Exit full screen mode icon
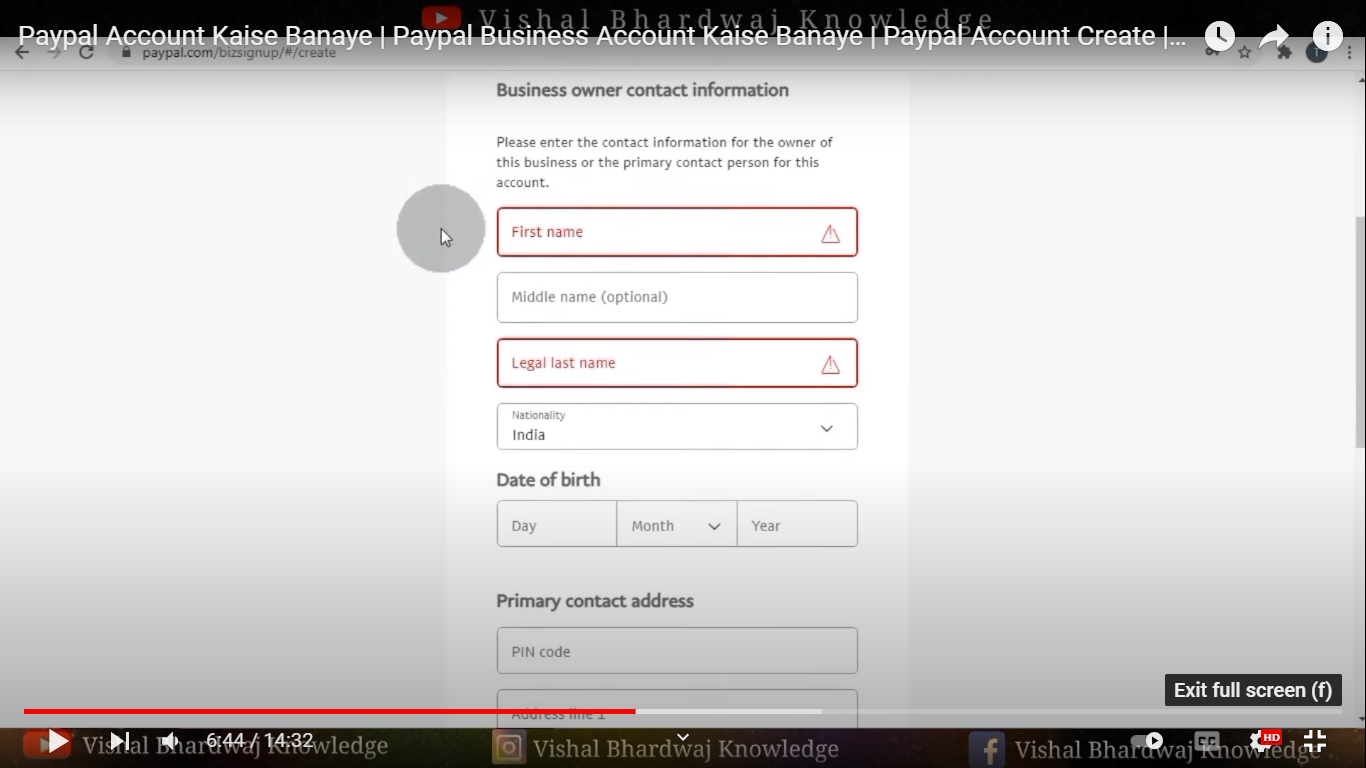Viewport: 1366px width, 768px height. 1315,741
